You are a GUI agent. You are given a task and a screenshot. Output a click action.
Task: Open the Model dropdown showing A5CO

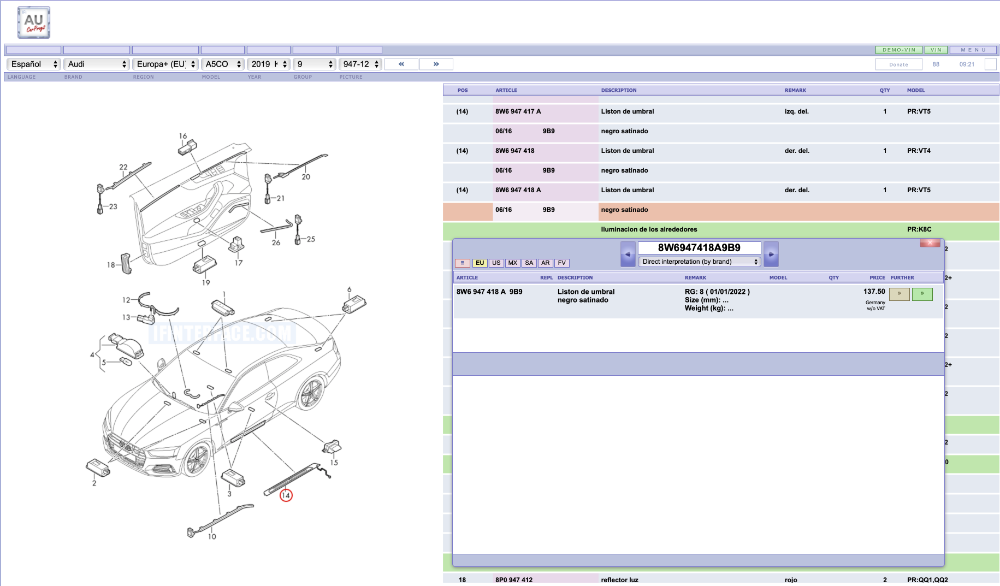pyautogui.click(x=223, y=64)
